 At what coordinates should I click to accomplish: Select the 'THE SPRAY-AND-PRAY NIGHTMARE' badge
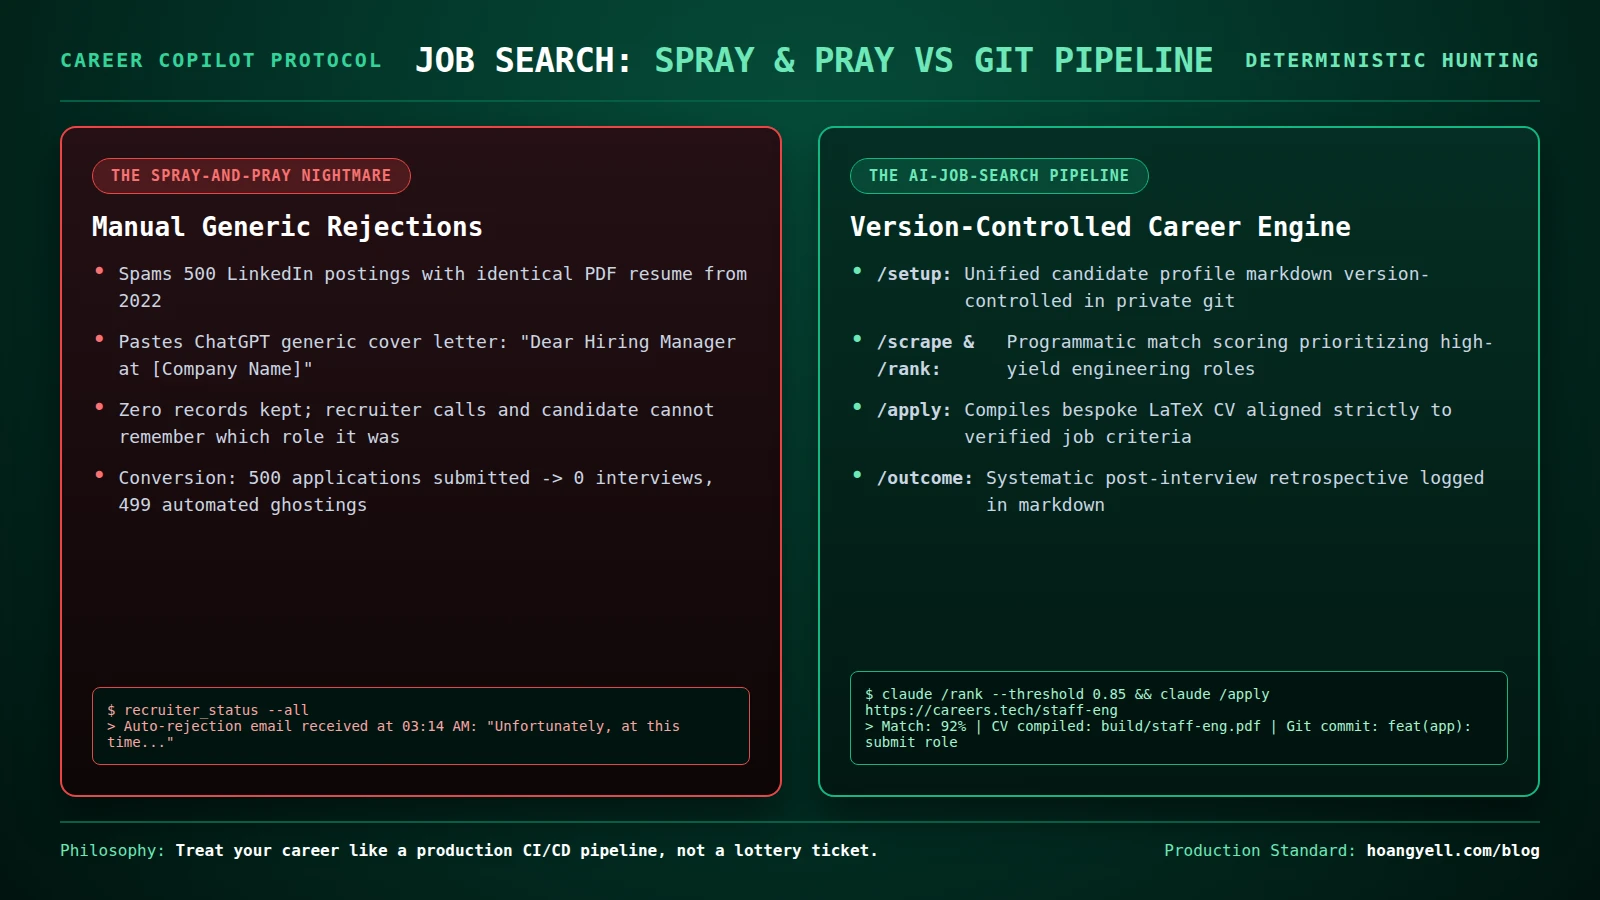[251, 175]
